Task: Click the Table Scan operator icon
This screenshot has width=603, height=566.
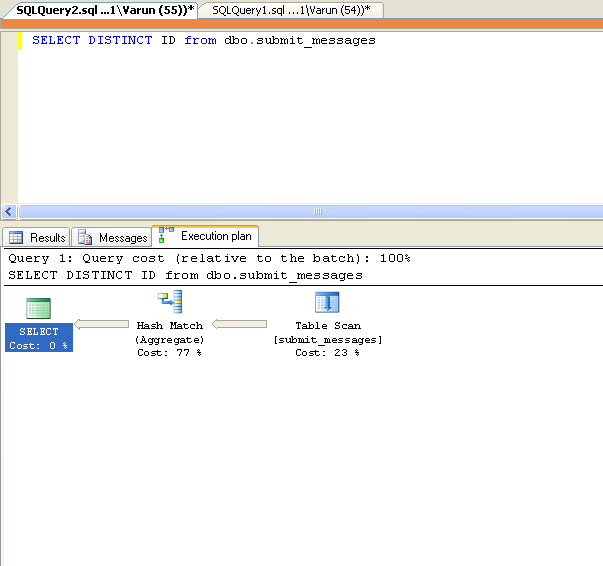Action: (327, 302)
